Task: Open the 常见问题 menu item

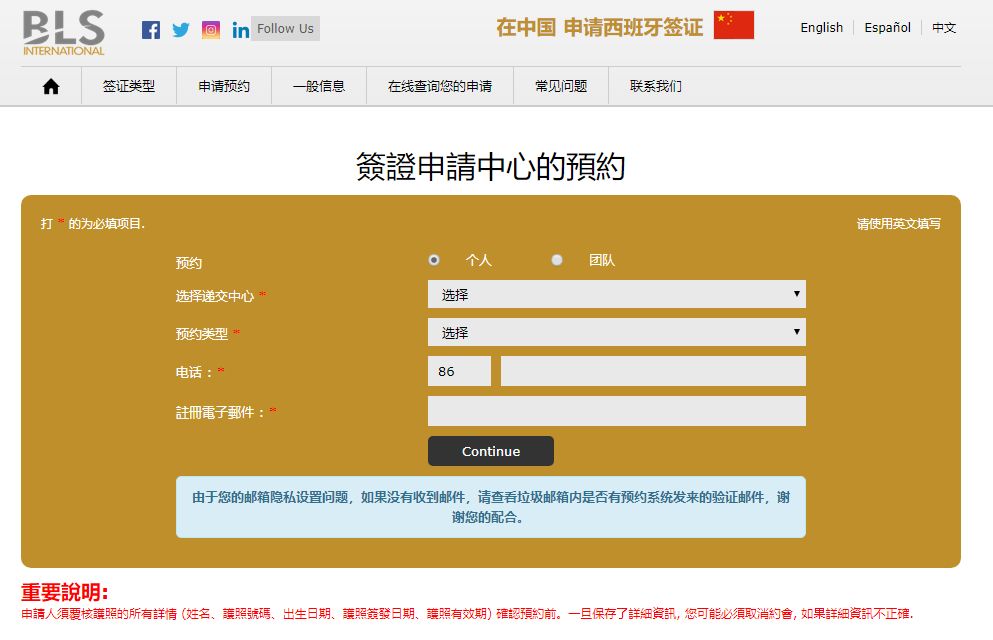Action: click(x=561, y=87)
